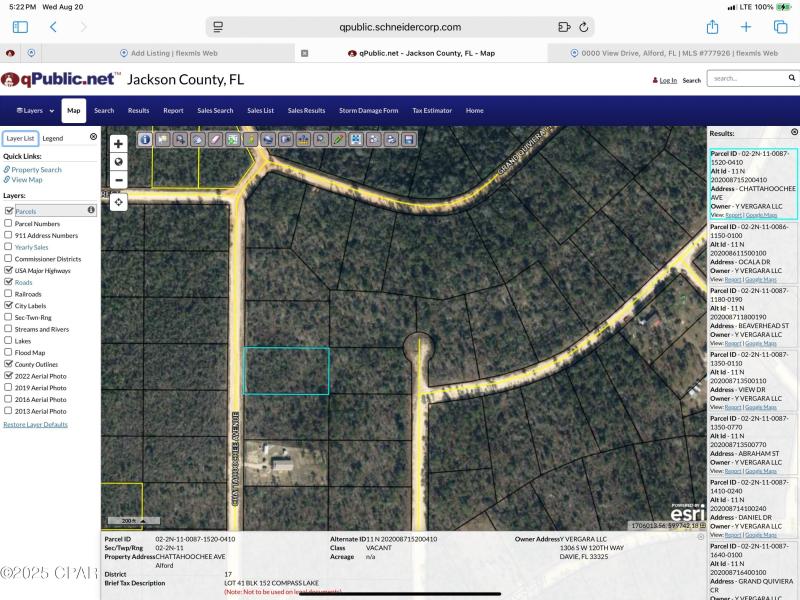Click inside the site search field
This screenshot has height=600, width=800.
(747, 79)
